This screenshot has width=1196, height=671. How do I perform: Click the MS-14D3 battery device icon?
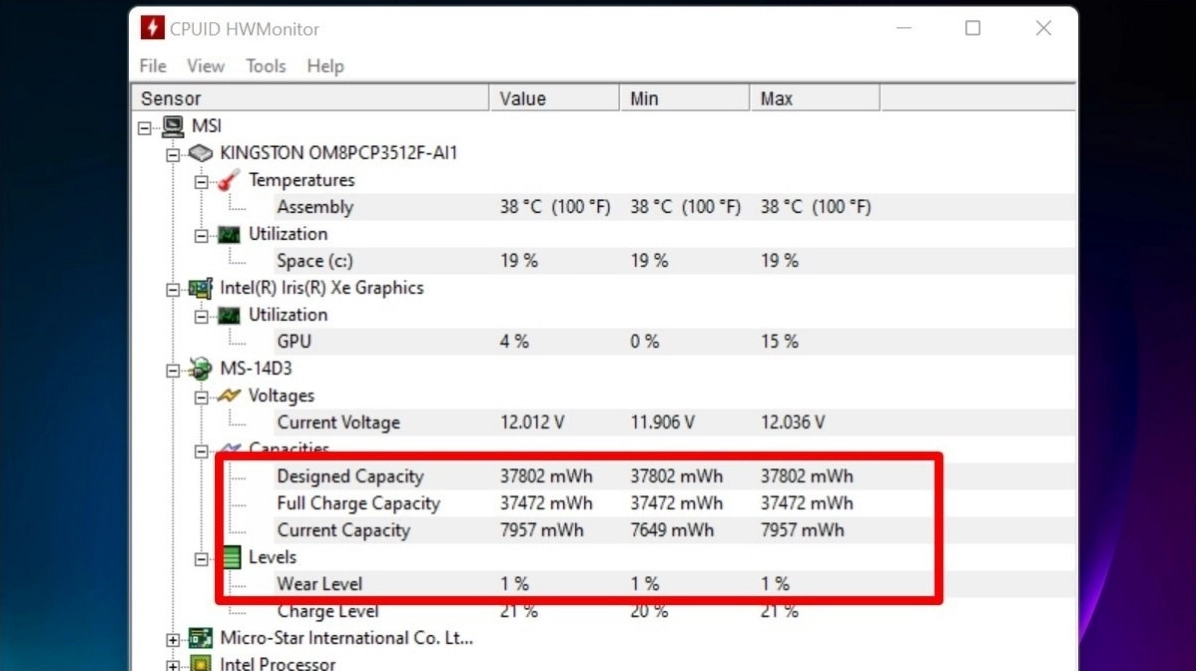pos(200,368)
